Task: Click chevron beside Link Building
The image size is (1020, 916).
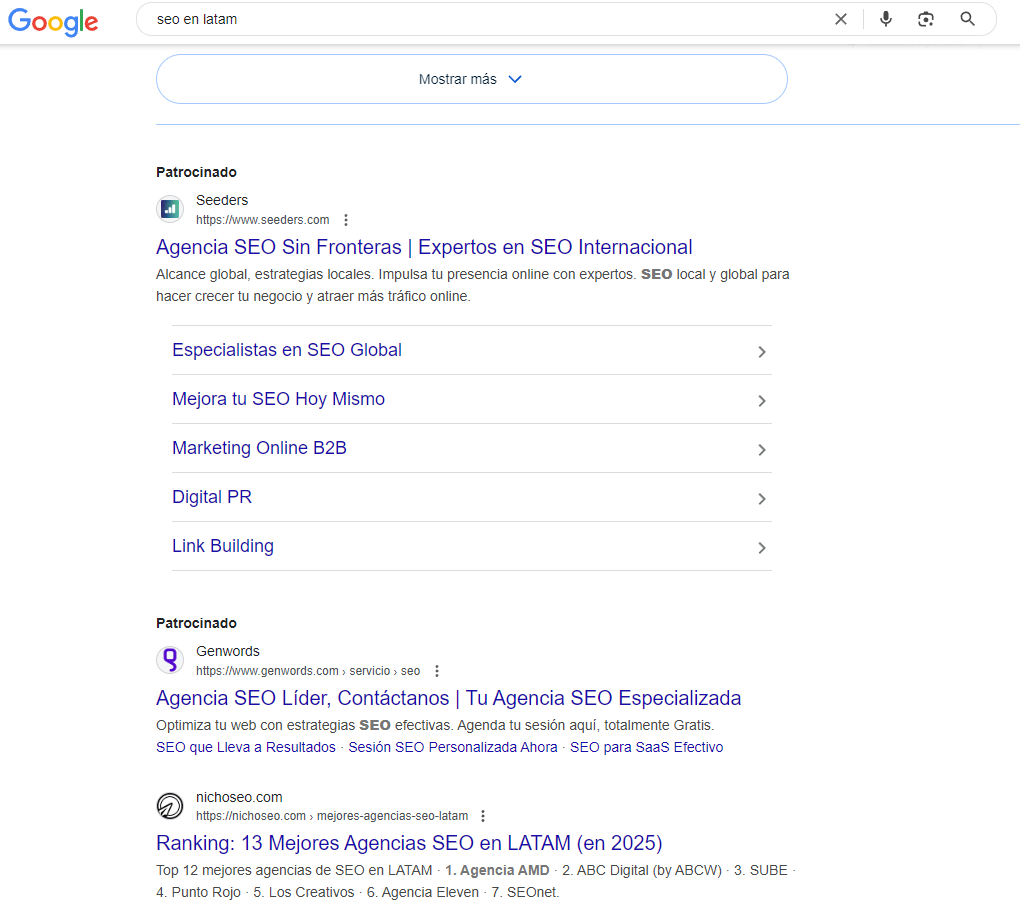Action: click(761, 548)
